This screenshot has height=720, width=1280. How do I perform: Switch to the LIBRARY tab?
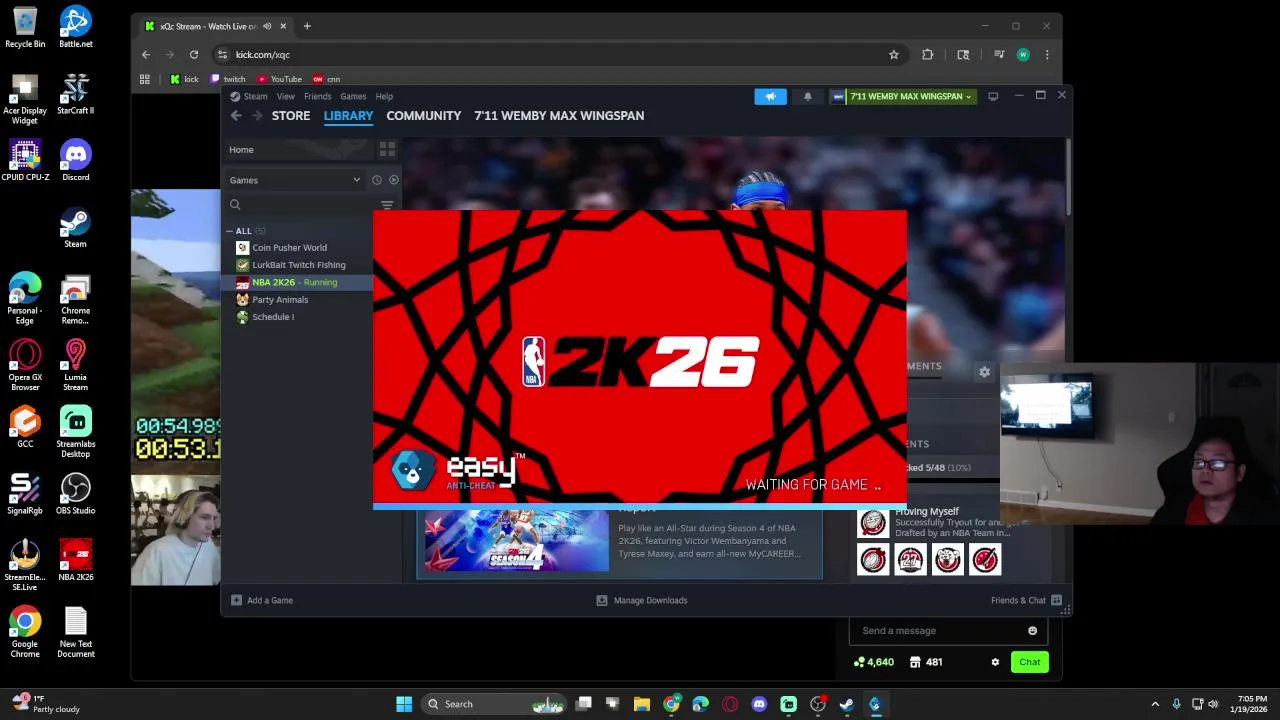(x=348, y=116)
